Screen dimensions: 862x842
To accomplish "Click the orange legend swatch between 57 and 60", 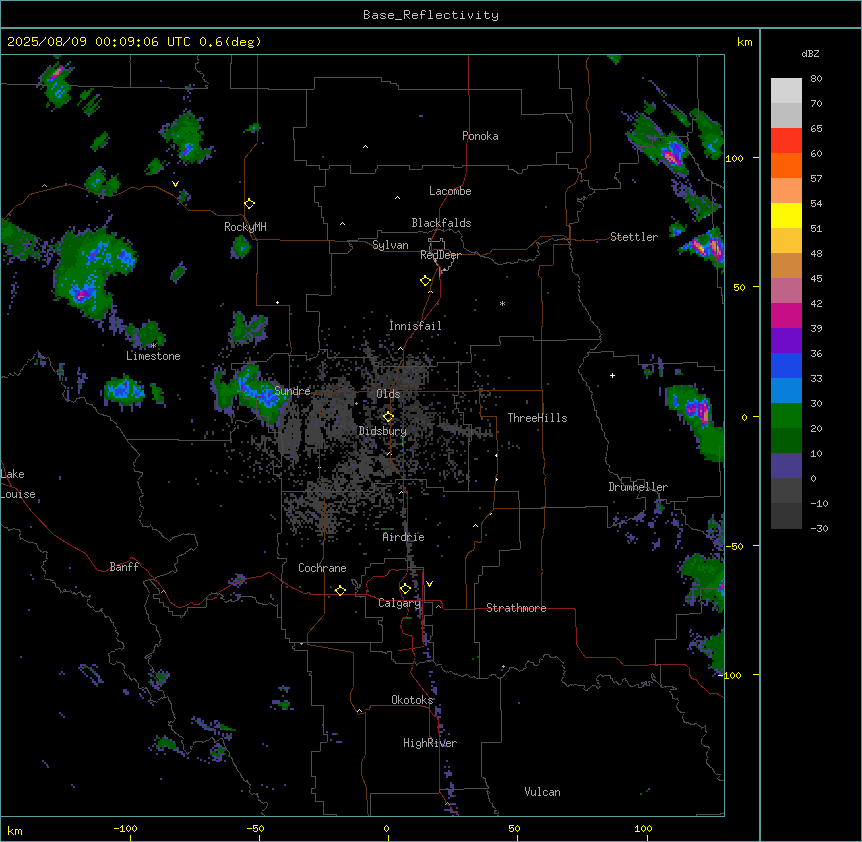I will [786, 165].
